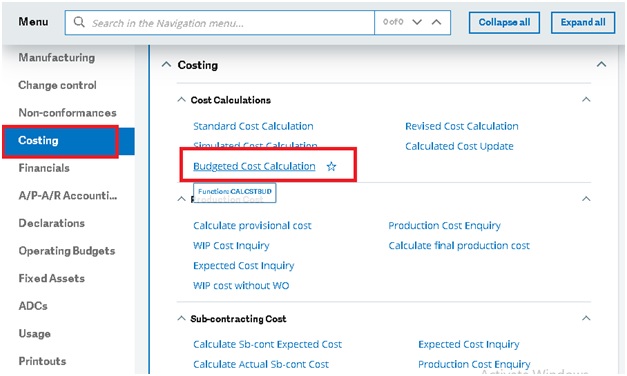627x376 pixels.
Task: Click the Cost Calculations group heading
Action: pyautogui.click(x=231, y=100)
